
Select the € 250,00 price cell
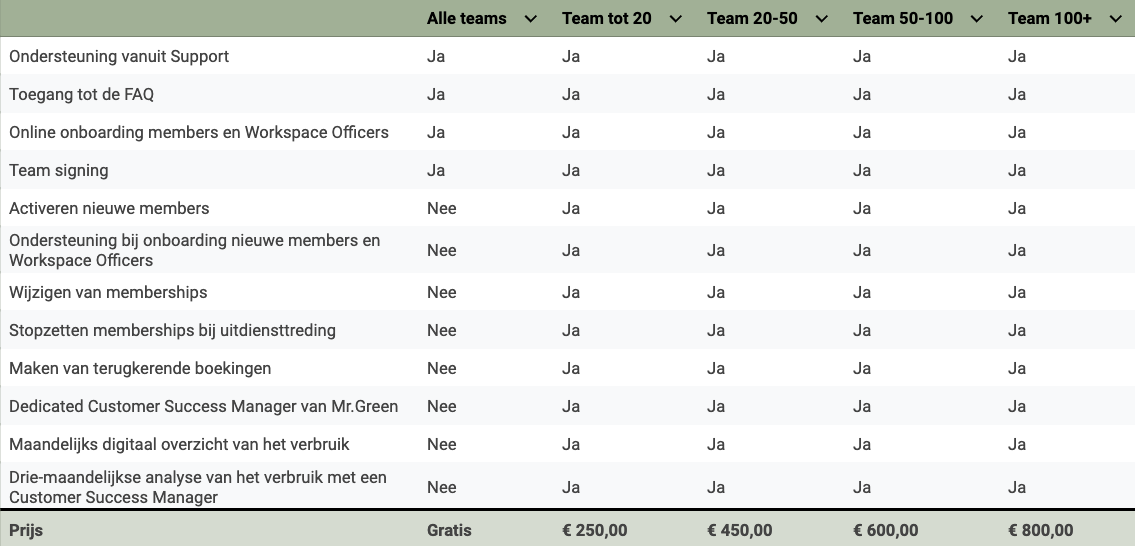coord(595,531)
